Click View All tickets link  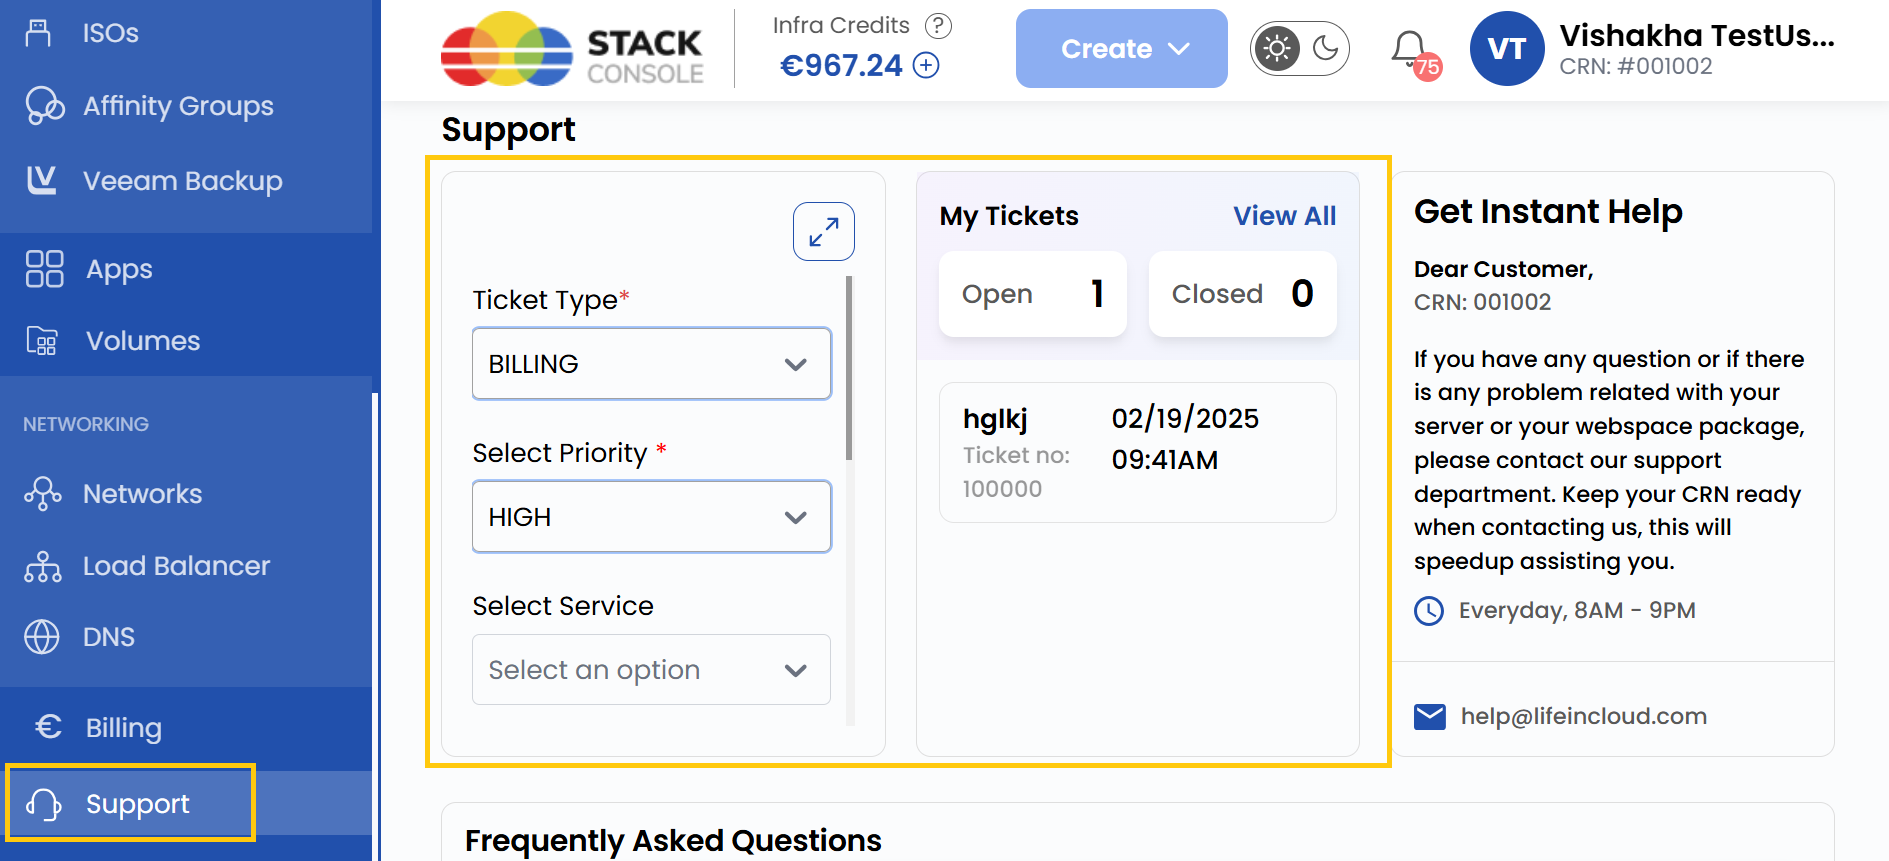click(1284, 216)
